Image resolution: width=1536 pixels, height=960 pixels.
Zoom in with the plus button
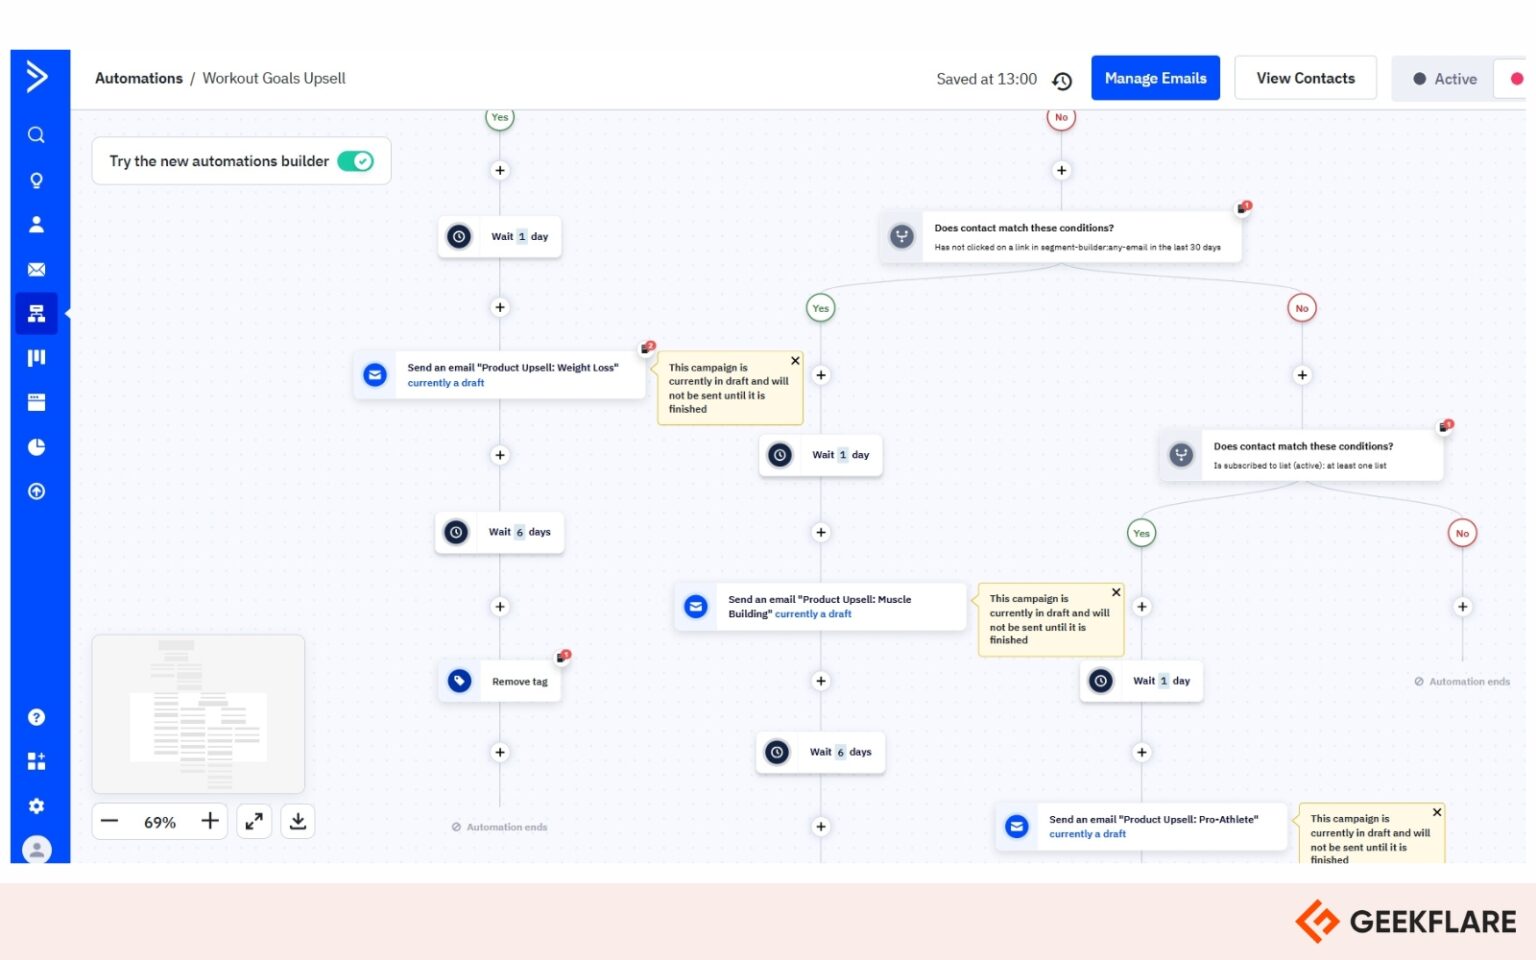[210, 822]
